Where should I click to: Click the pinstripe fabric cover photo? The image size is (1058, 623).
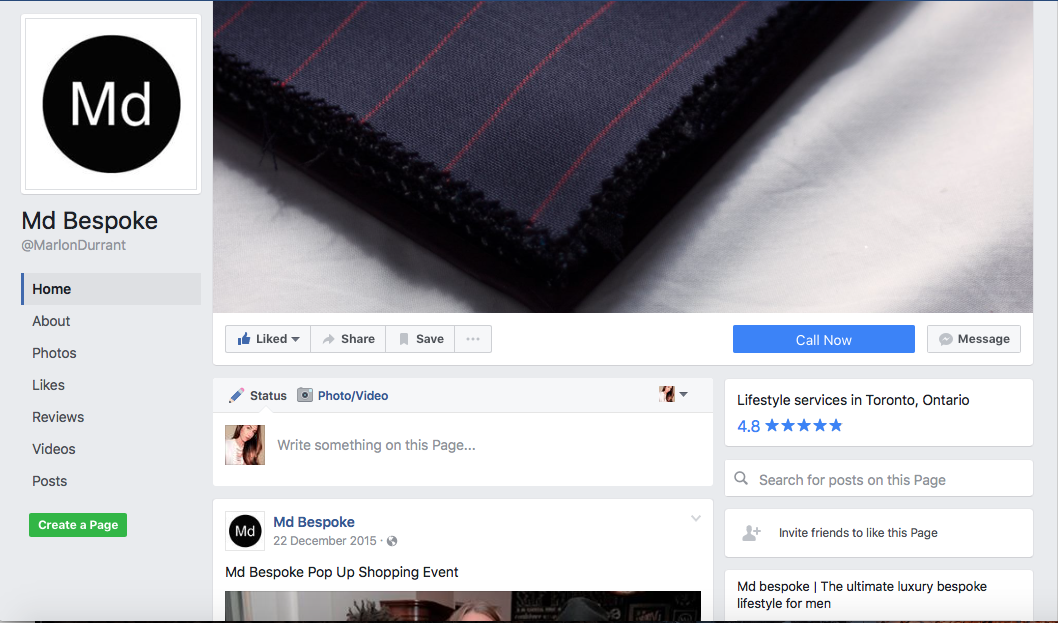point(623,157)
